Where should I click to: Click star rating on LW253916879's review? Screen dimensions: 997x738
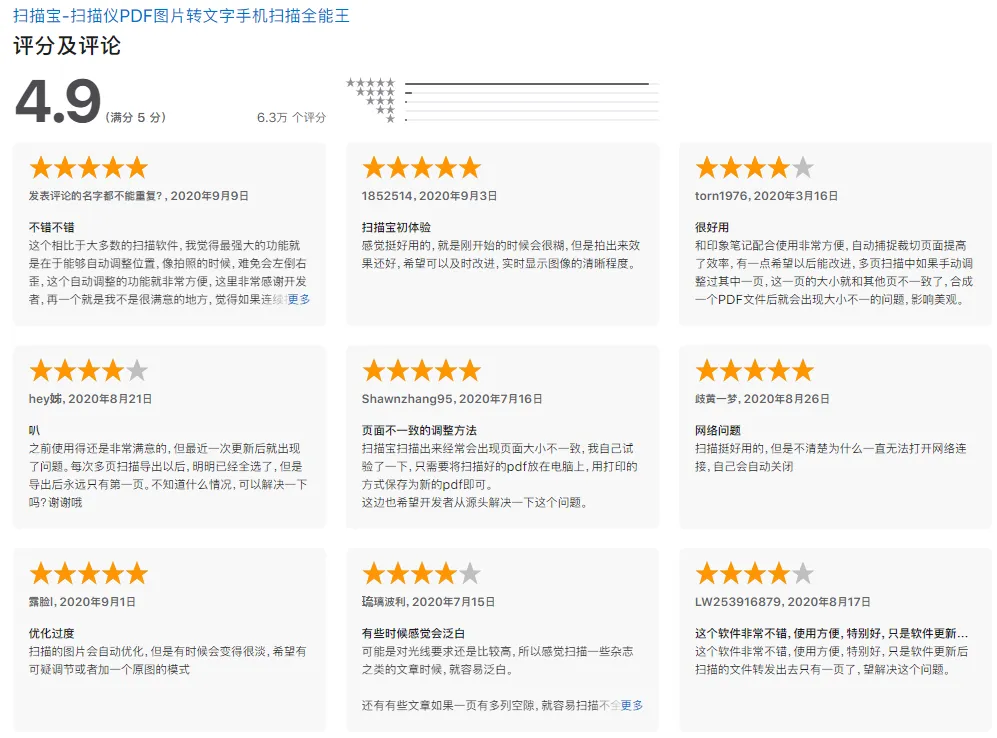point(754,574)
